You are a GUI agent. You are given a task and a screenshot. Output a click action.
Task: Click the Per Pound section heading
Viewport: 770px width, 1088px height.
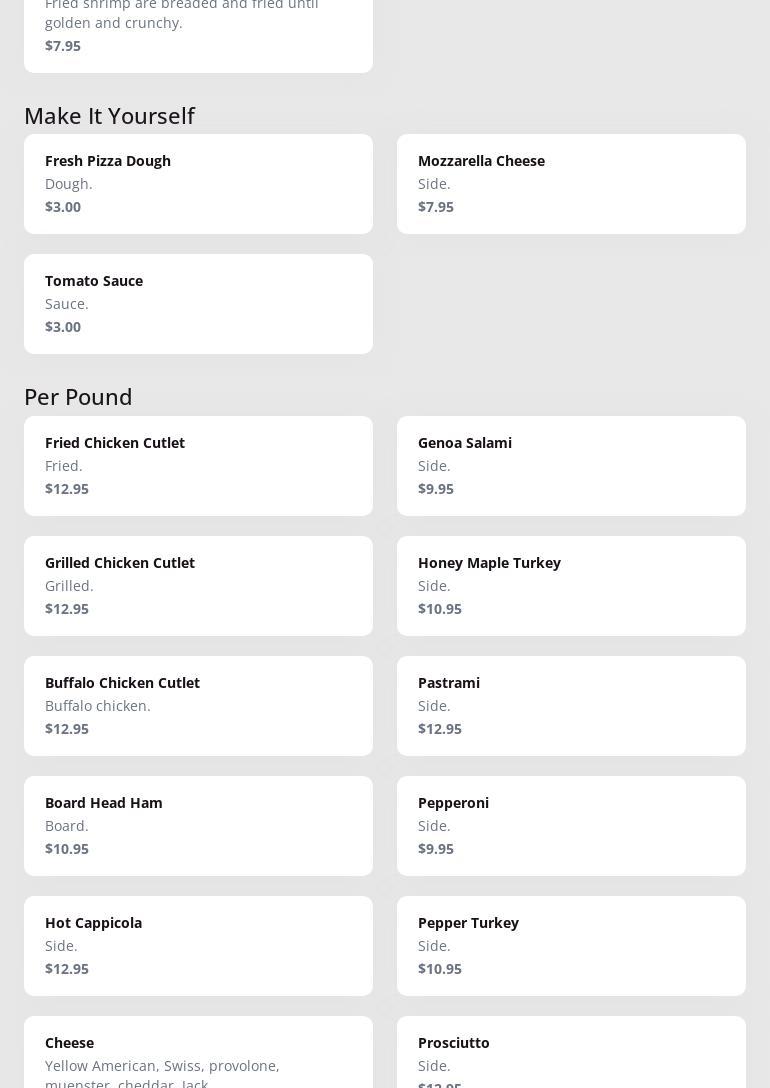tap(78, 397)
